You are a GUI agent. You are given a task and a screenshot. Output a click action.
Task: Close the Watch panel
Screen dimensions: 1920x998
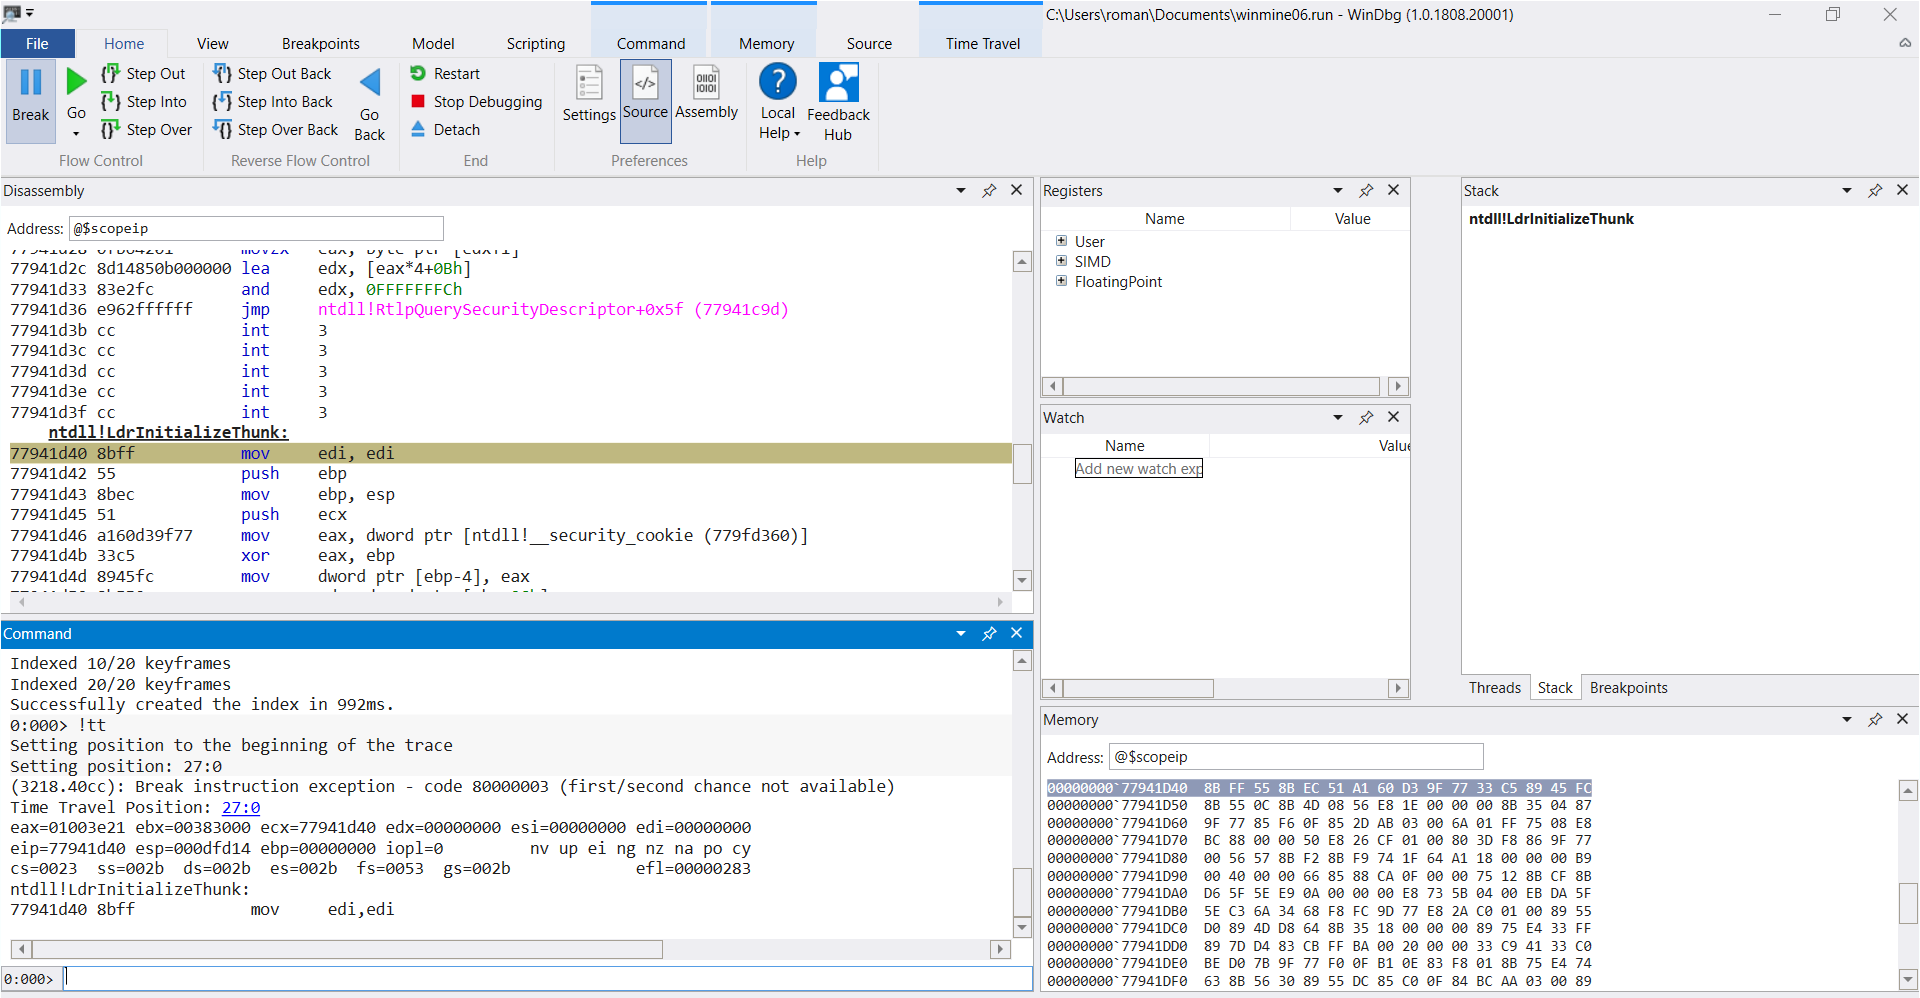(x=1394, y=417)
